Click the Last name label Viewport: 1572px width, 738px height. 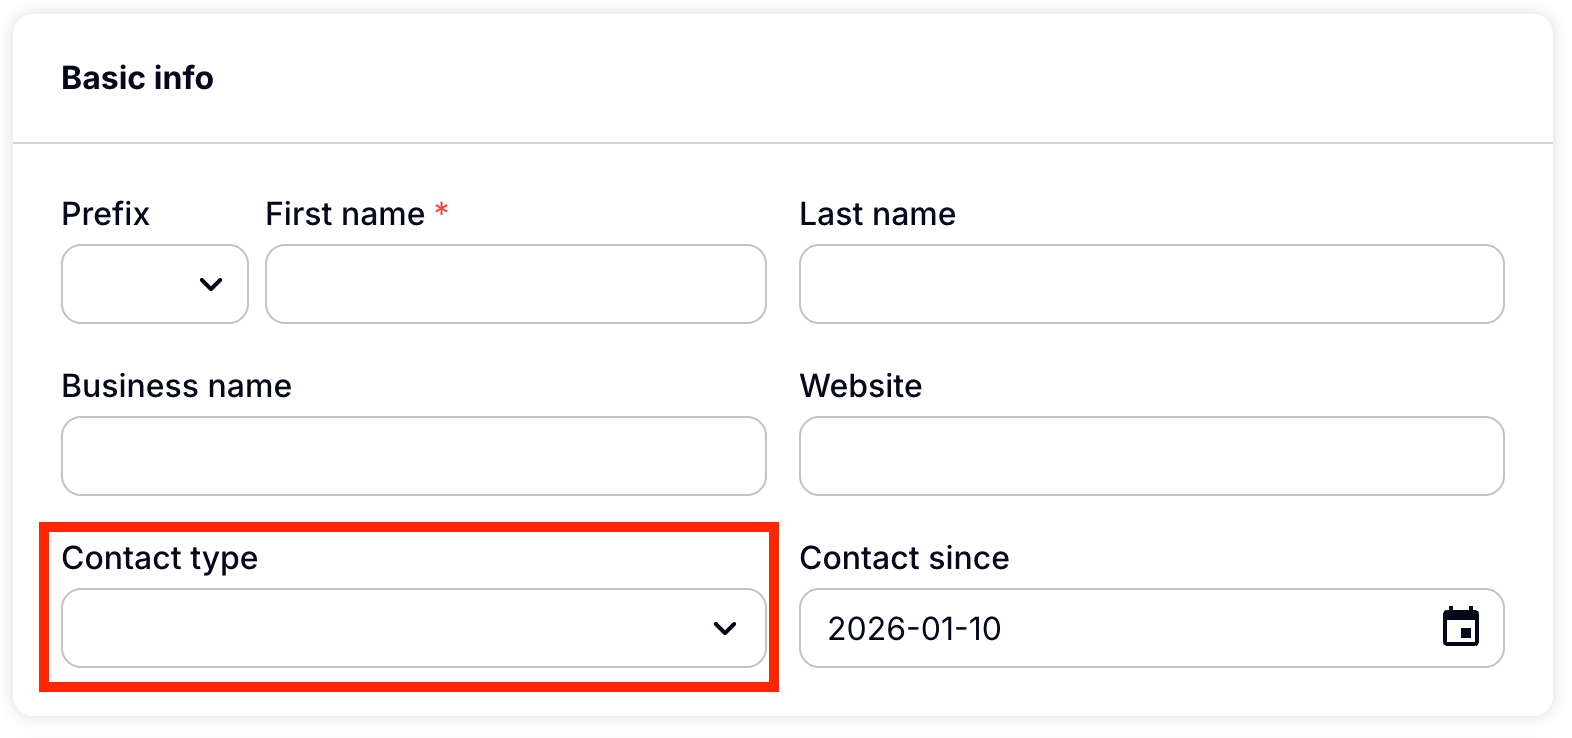point(877,214)
